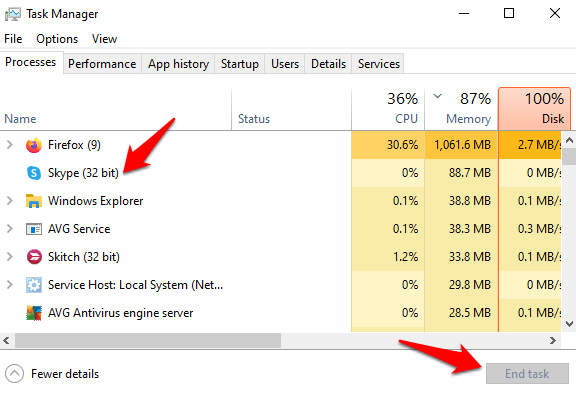
Task: Switch to the Startup tab
Action: (x=240, y=64)
